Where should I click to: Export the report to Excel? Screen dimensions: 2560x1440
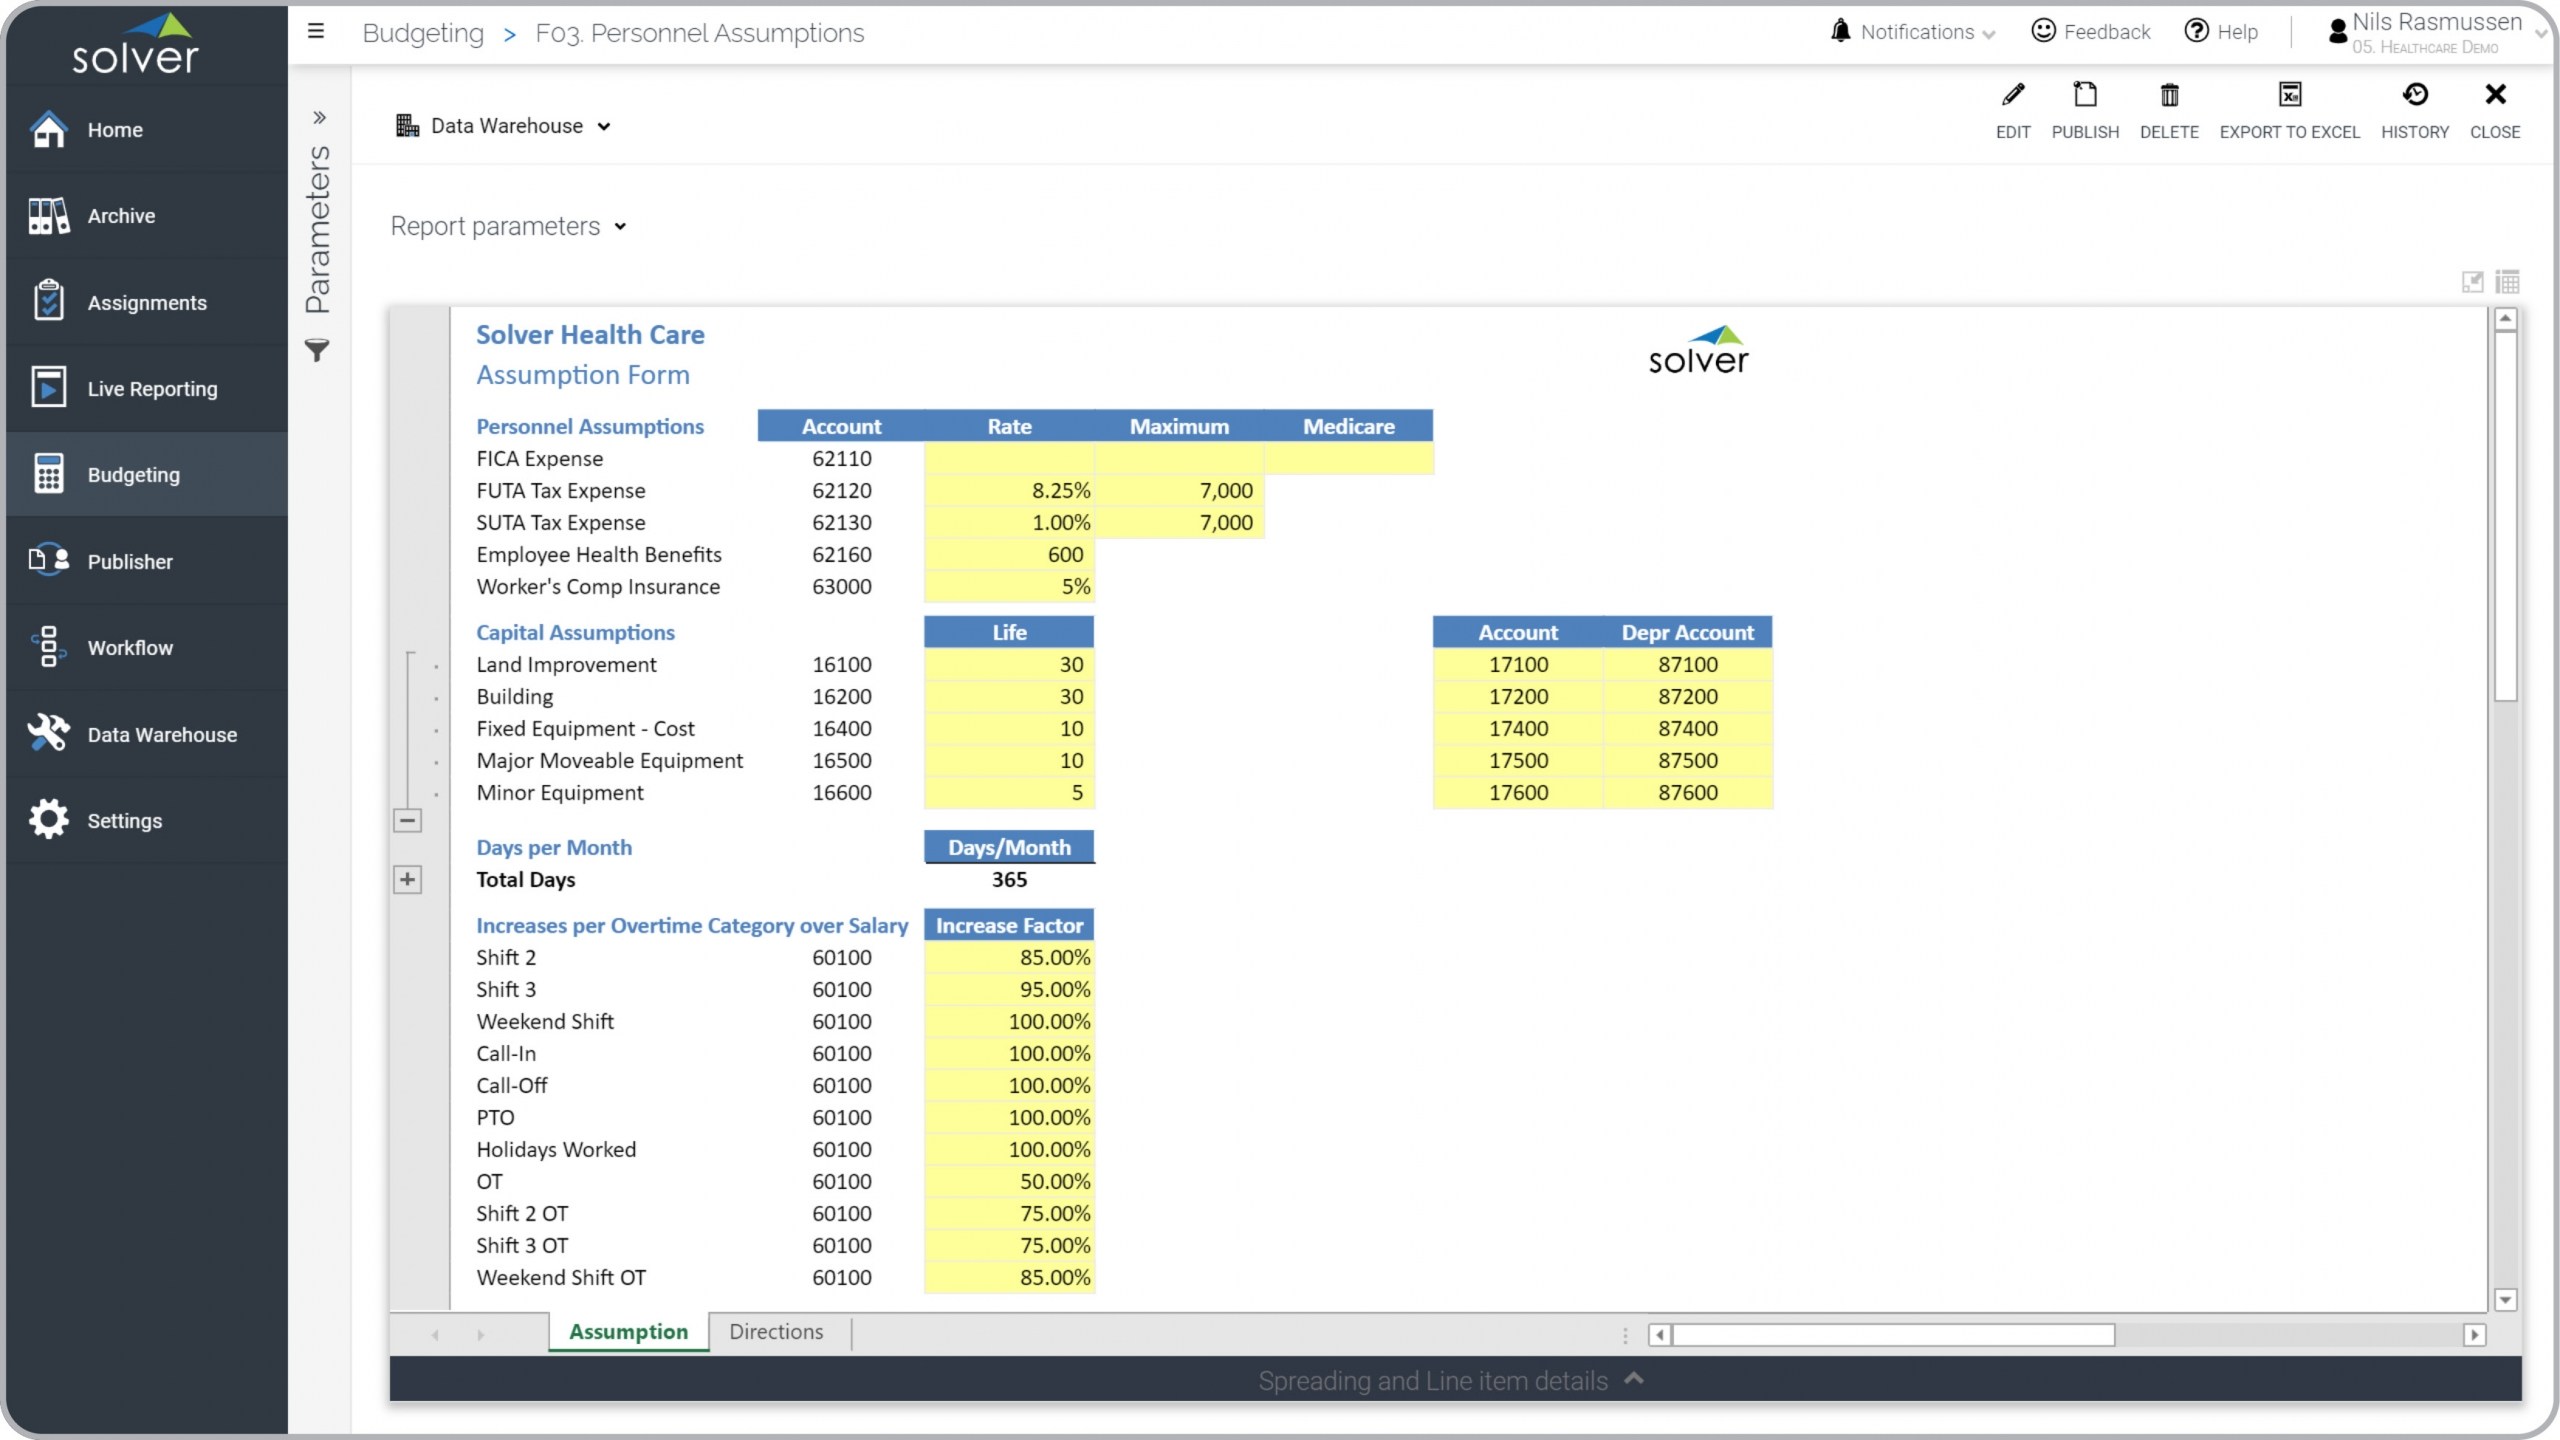(2288, 96)
